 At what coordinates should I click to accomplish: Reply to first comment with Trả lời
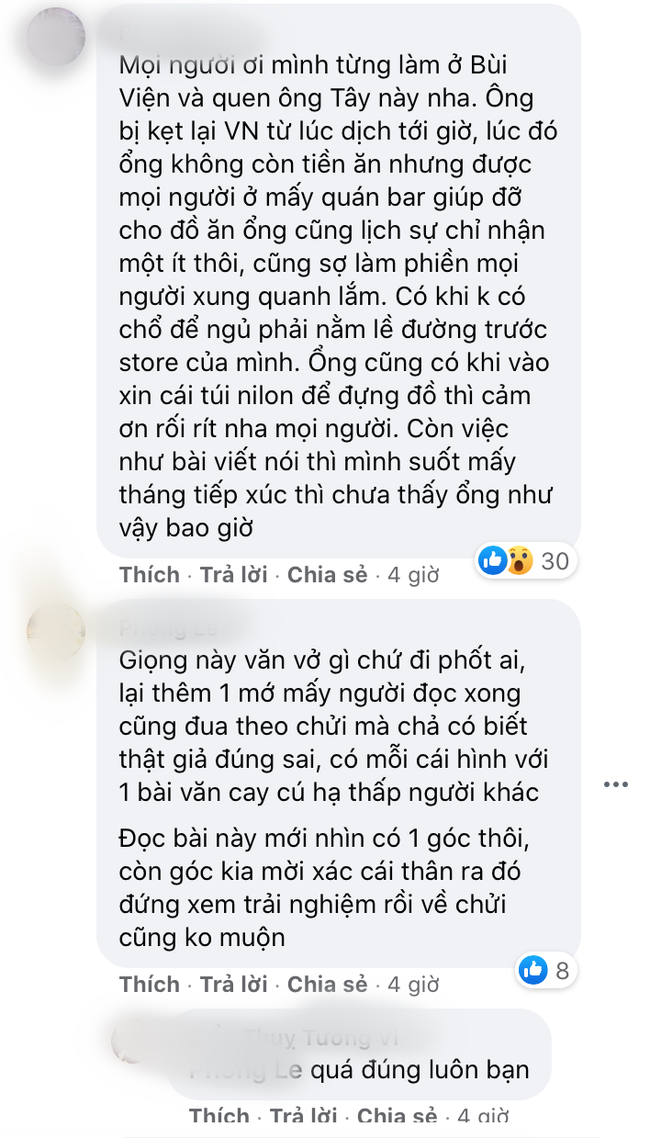coord(234,575)
